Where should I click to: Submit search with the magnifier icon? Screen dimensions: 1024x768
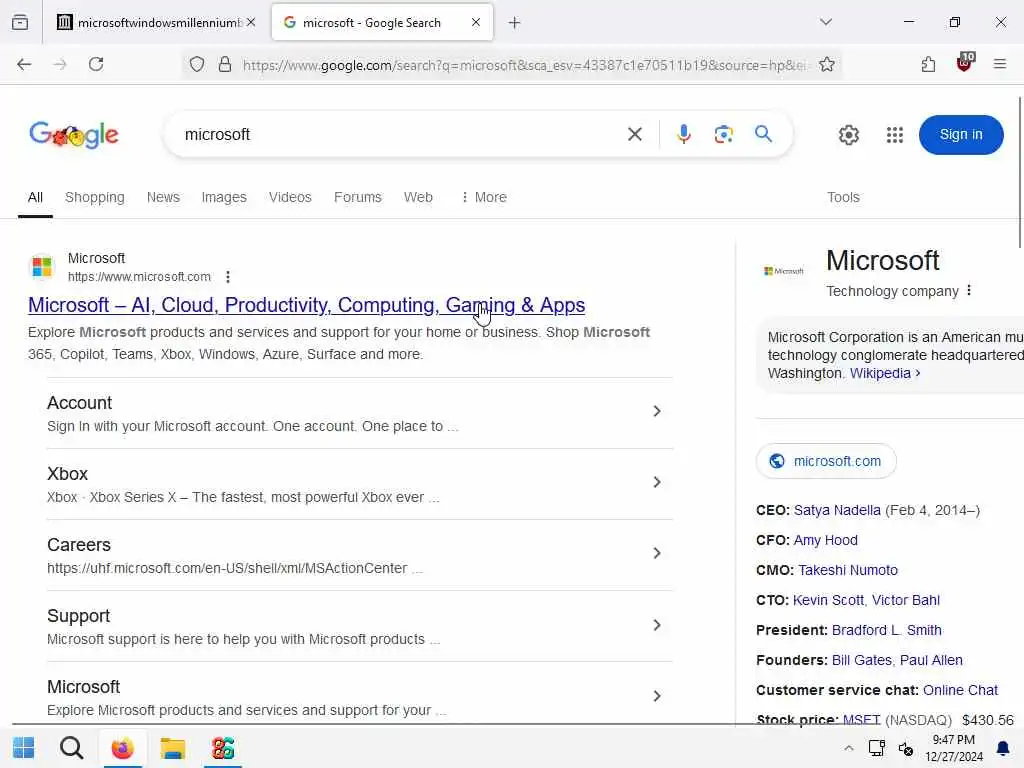coord(763,134)
